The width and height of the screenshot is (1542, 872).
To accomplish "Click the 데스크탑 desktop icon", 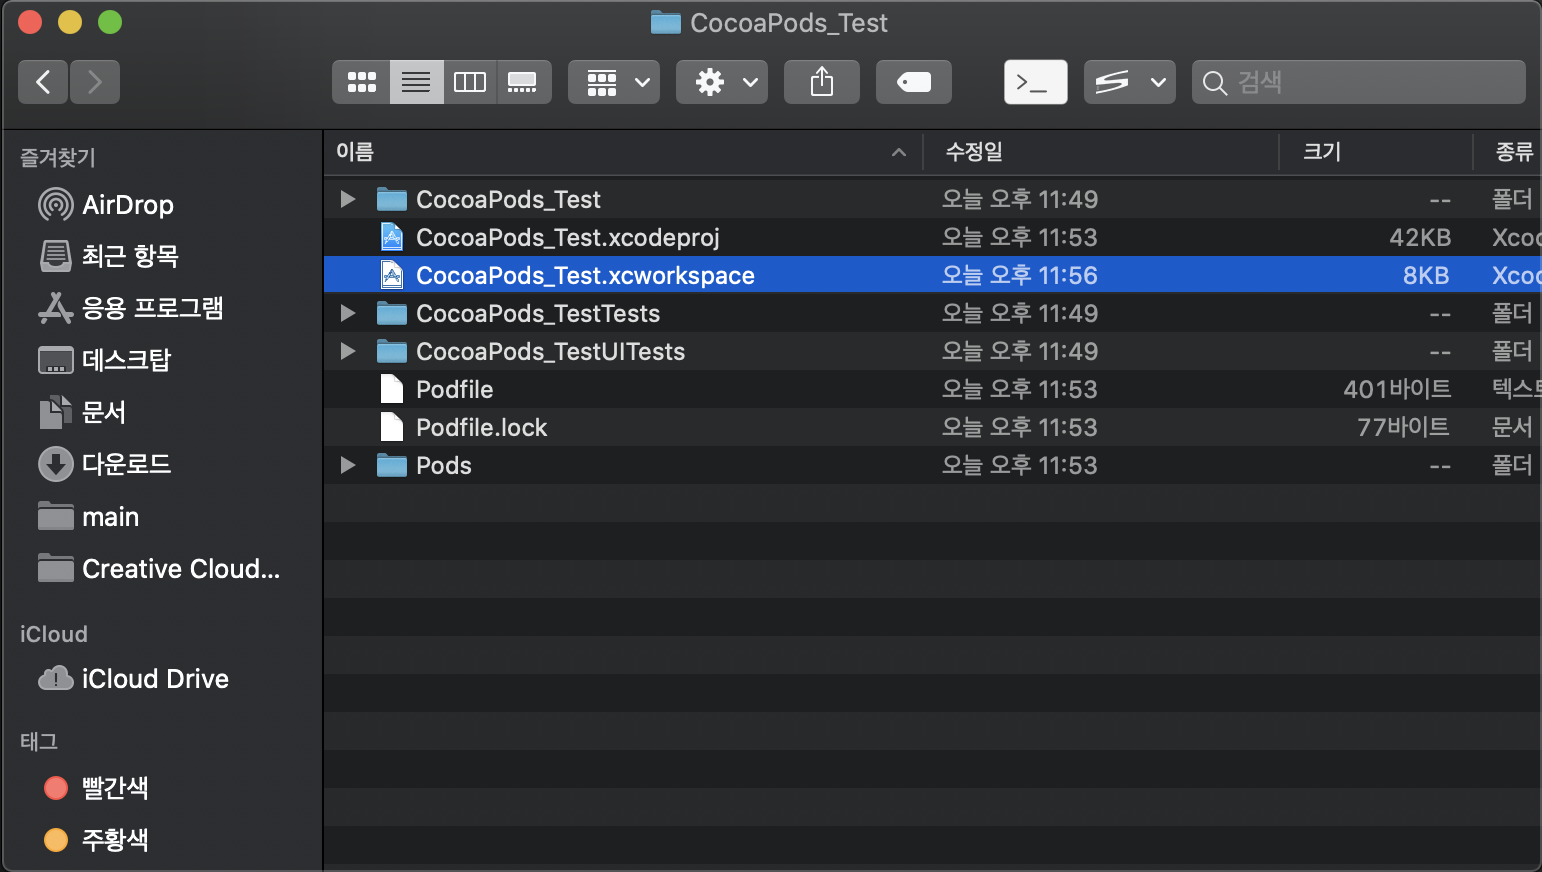I will click(x=55, y=360).
